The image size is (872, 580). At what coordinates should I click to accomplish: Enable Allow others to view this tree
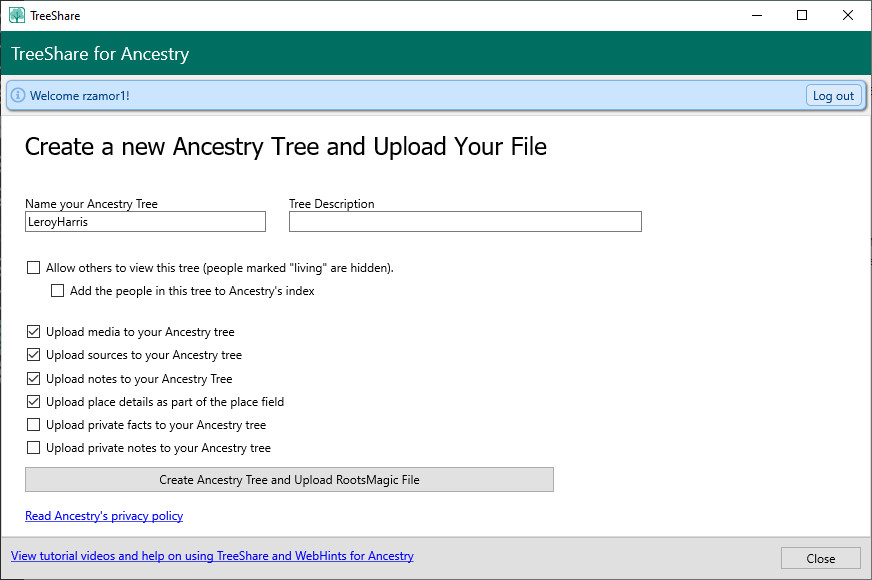(x=34, y=268)
